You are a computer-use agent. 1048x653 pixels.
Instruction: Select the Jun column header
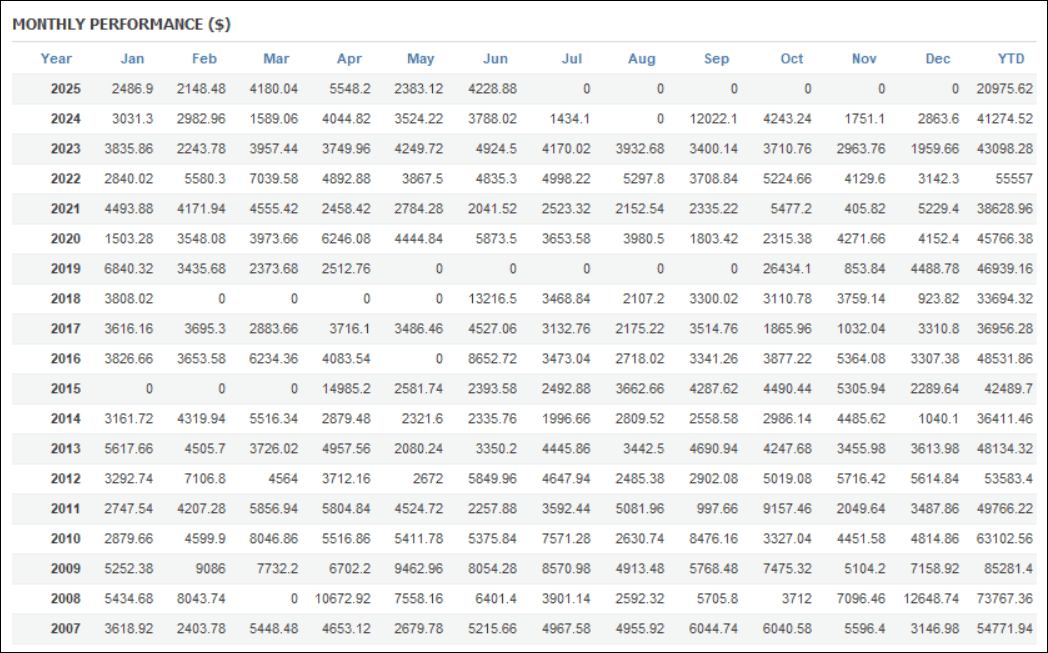pos(495,59)
